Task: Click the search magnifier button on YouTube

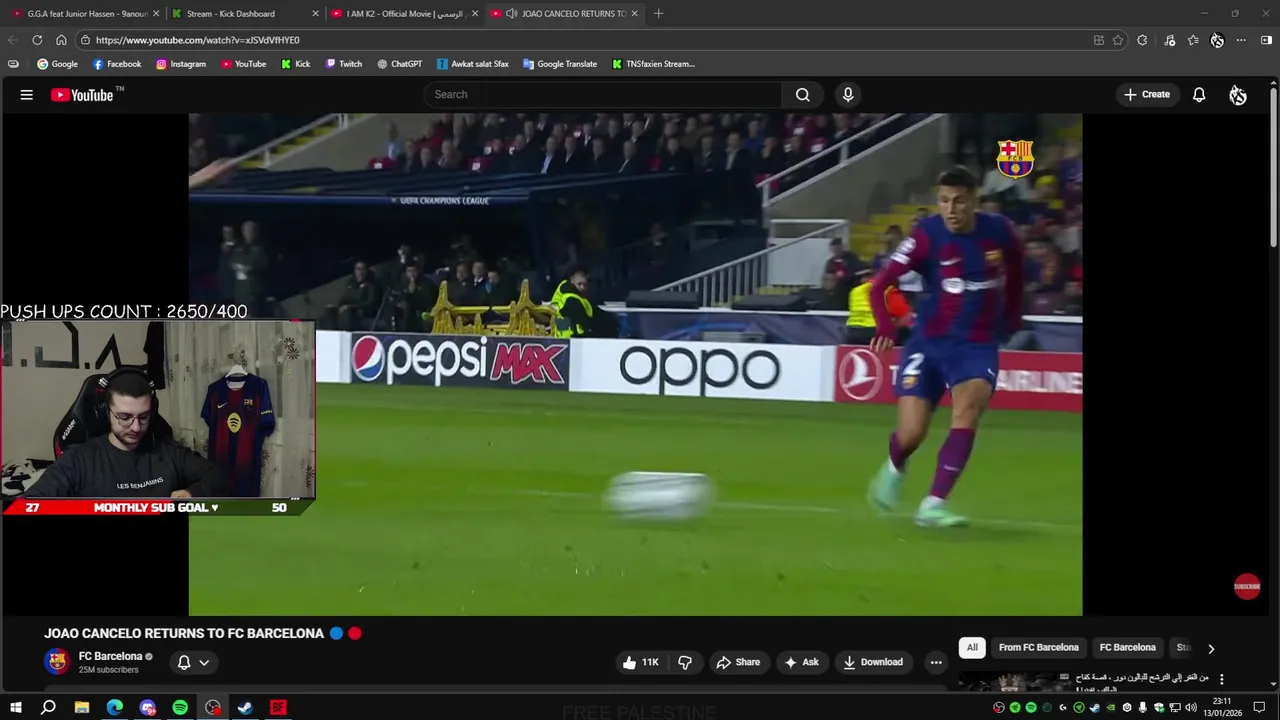Action: click(x=802, y=95)
